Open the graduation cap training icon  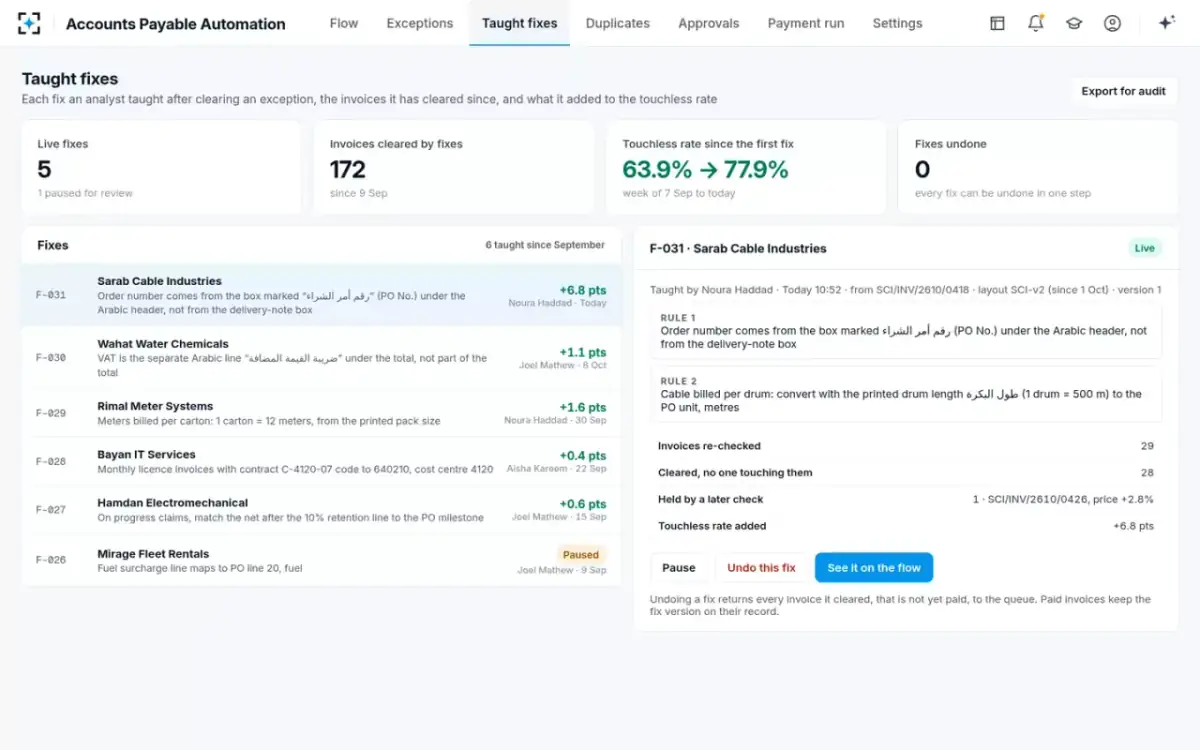coord(1074,23)
